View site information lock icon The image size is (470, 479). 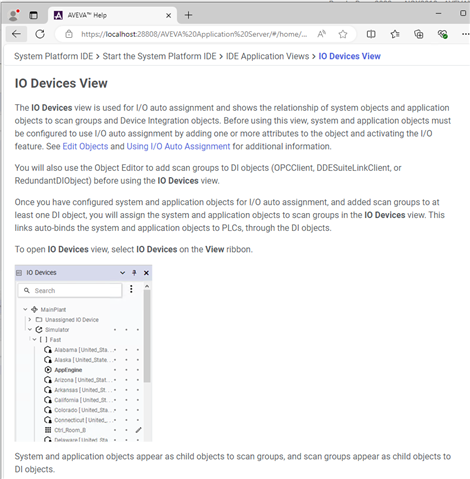pos(69,34)
